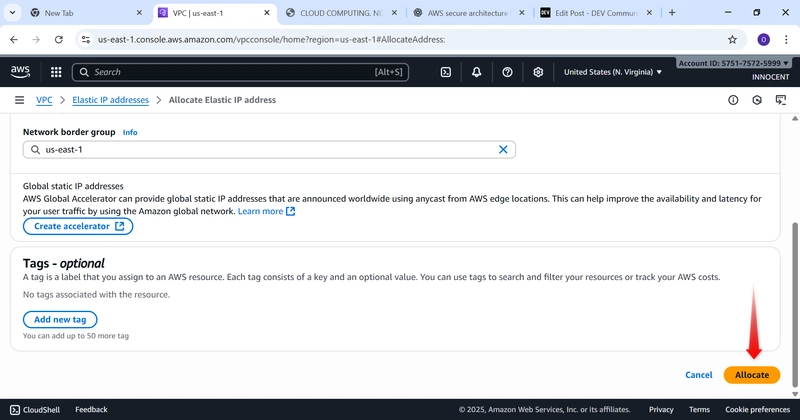Open the tab search dropdown arrow
Screen dimensions: 800x420
12,13
